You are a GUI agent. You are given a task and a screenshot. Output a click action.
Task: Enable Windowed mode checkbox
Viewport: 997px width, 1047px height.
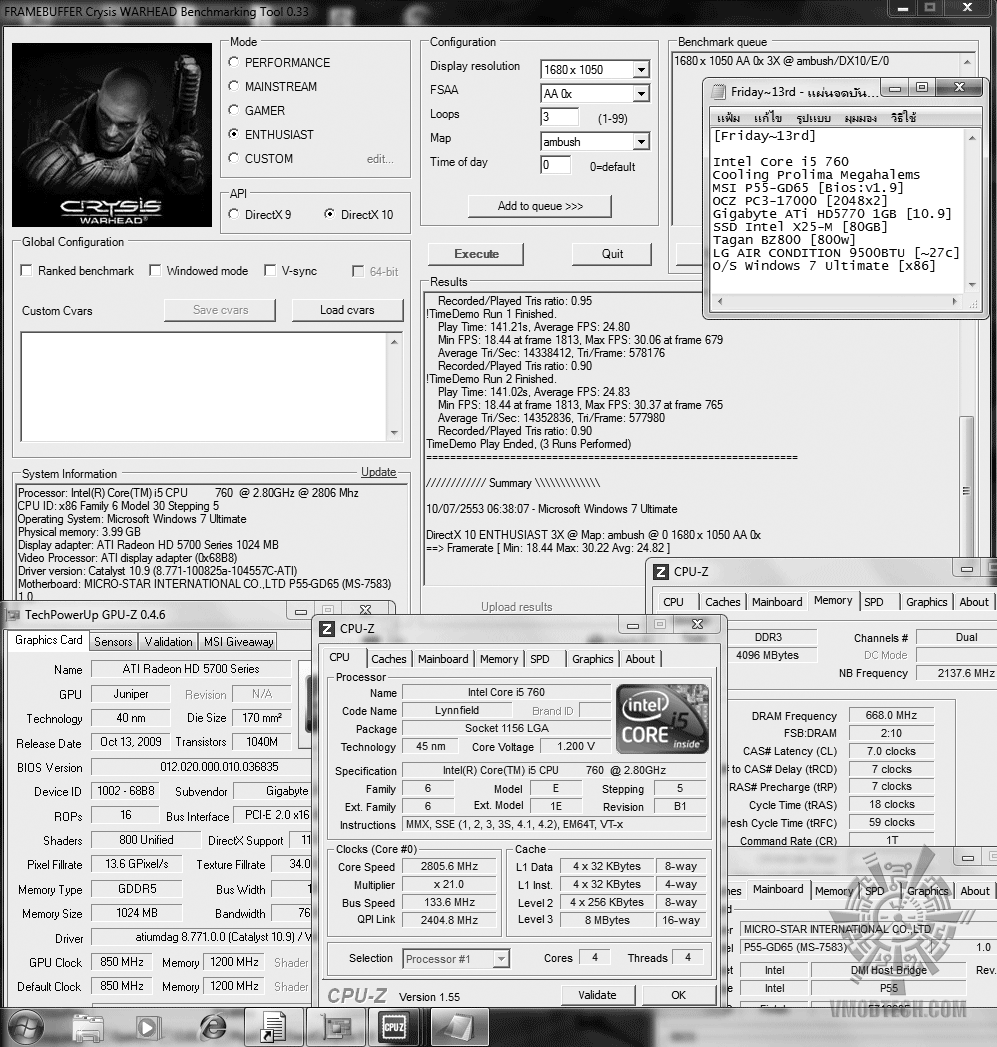(x=155, y=270)
